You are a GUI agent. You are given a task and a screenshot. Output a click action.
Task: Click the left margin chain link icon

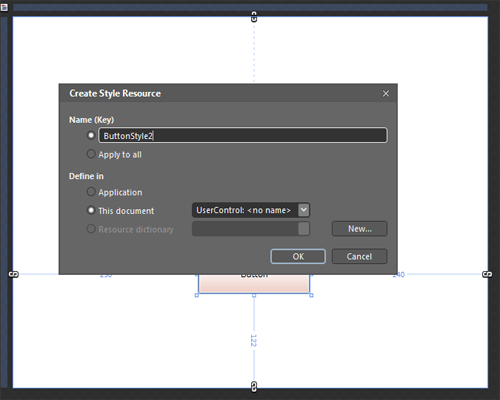[x=14, y=274]
